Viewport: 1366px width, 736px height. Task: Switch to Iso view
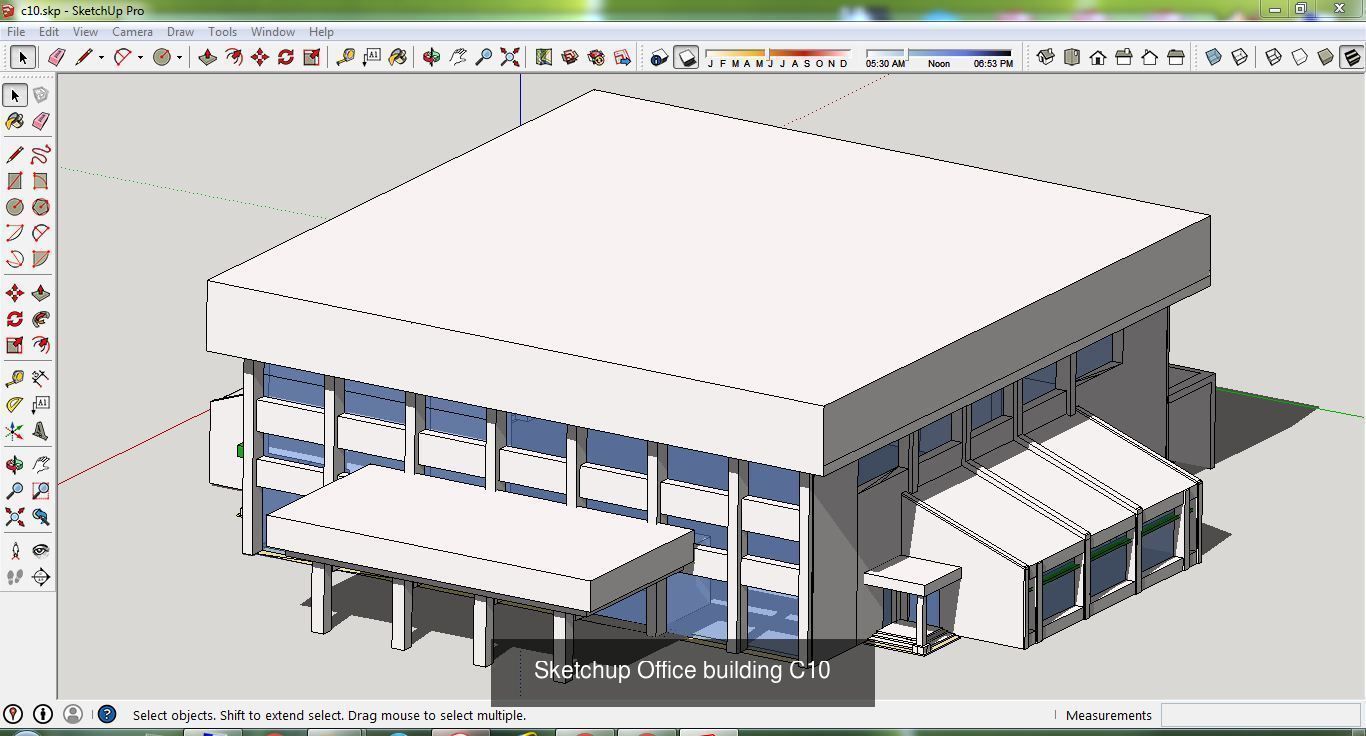[1046, 57]
